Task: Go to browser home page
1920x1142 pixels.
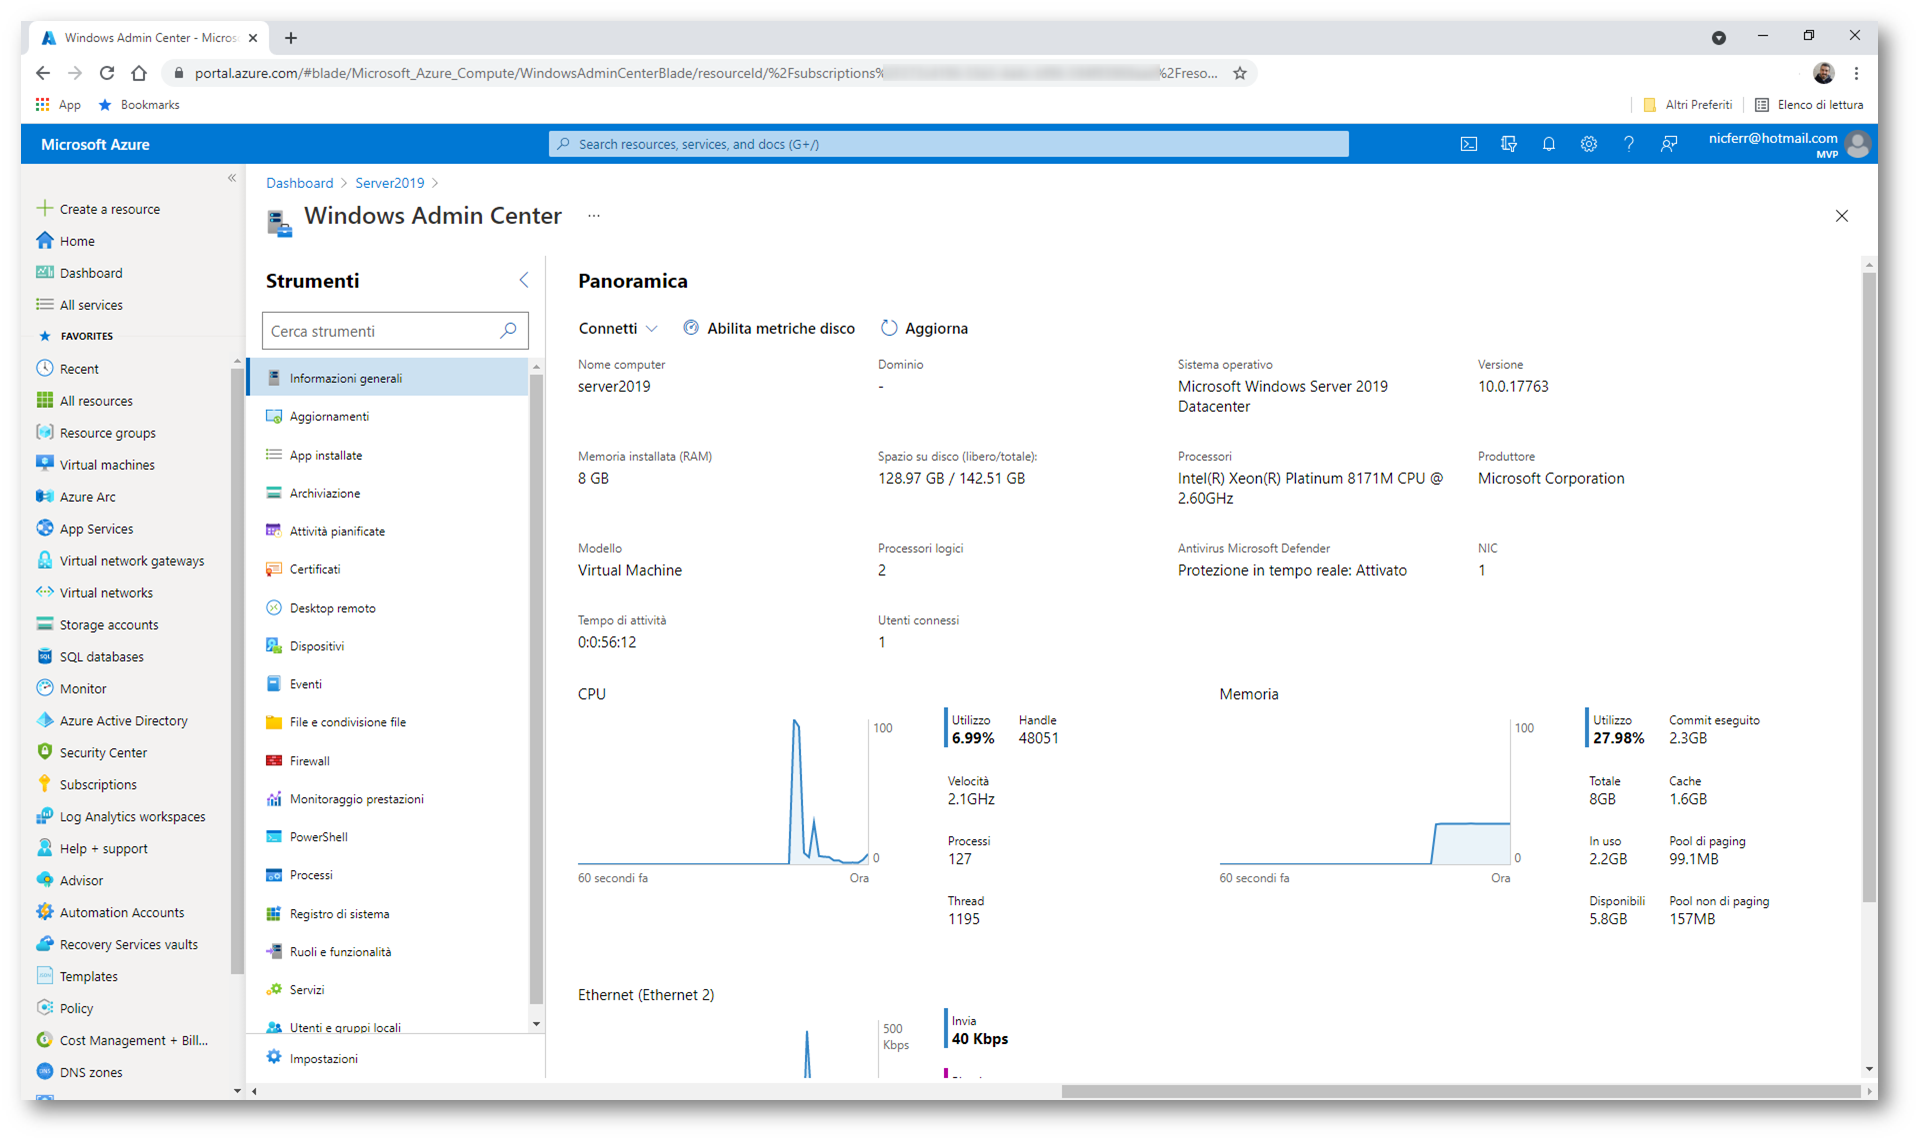Action: coord(139,73)
